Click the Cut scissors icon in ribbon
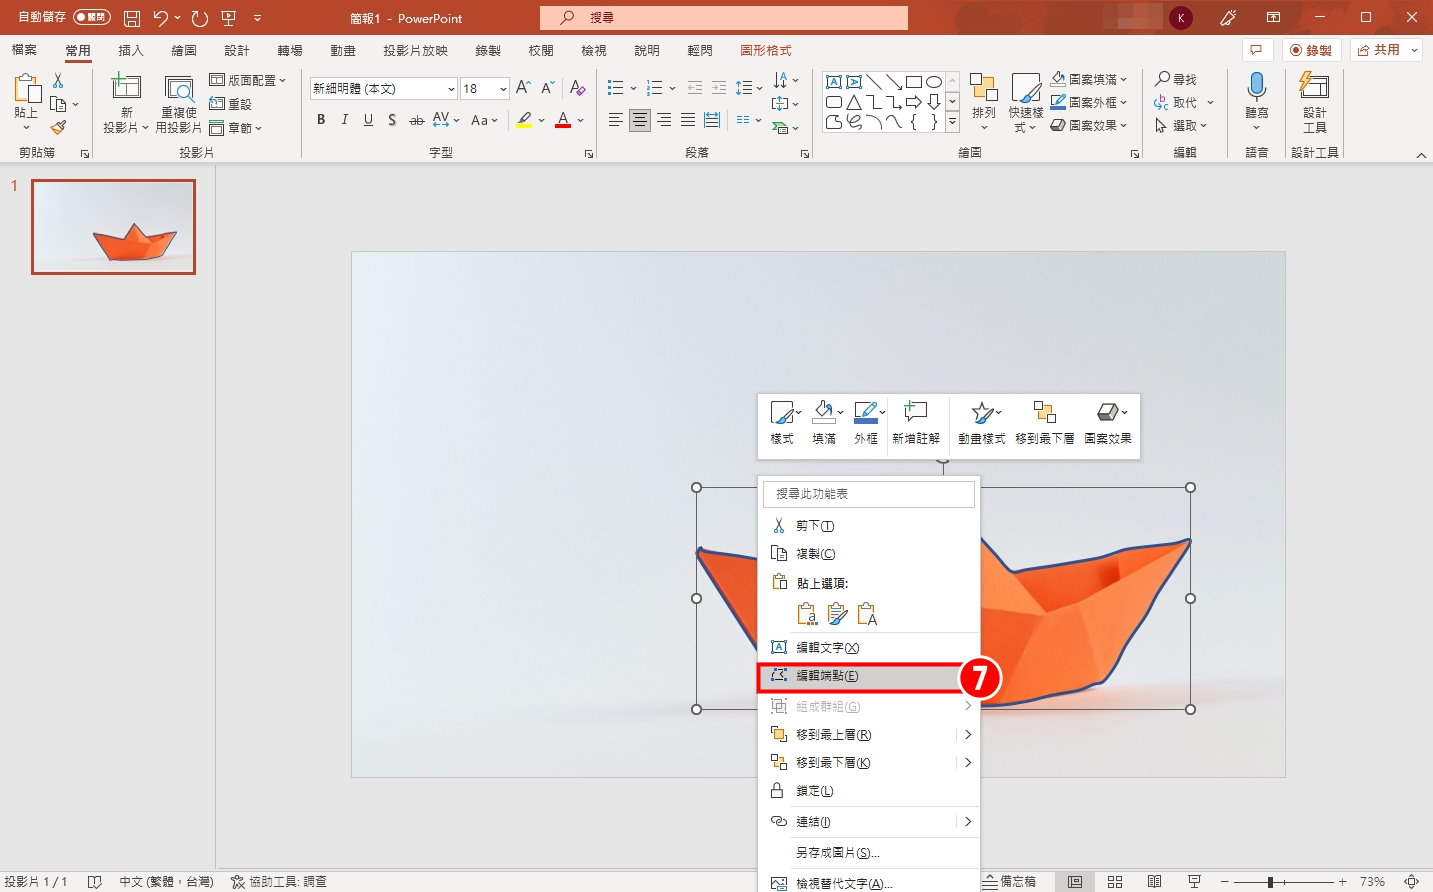The height and width of the screenshot is (892, 1433). coord(58,81)
